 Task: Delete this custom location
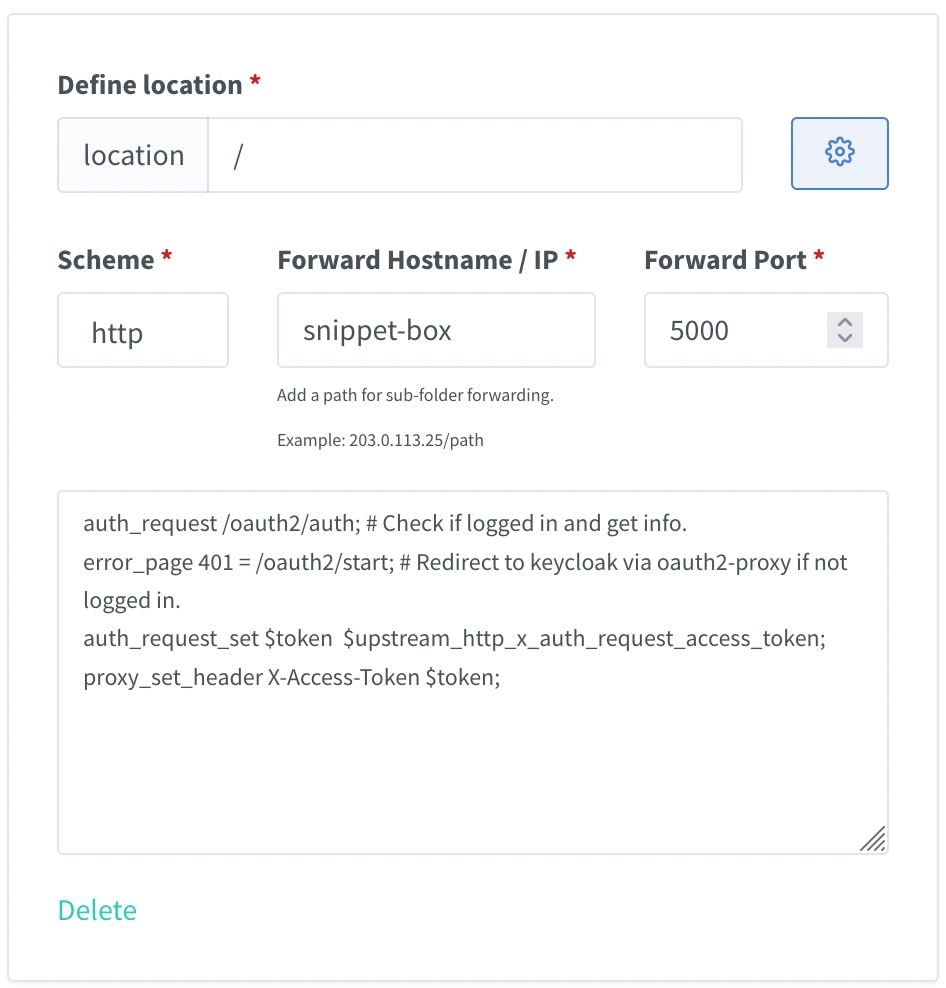point(97,910)
